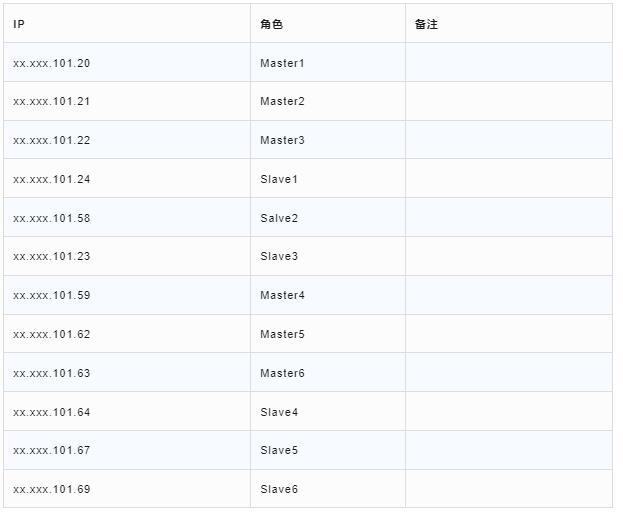The height and width of the screenshot is (515, 623).
Task: Click the Master4 role cell
Action: point(282,296)
